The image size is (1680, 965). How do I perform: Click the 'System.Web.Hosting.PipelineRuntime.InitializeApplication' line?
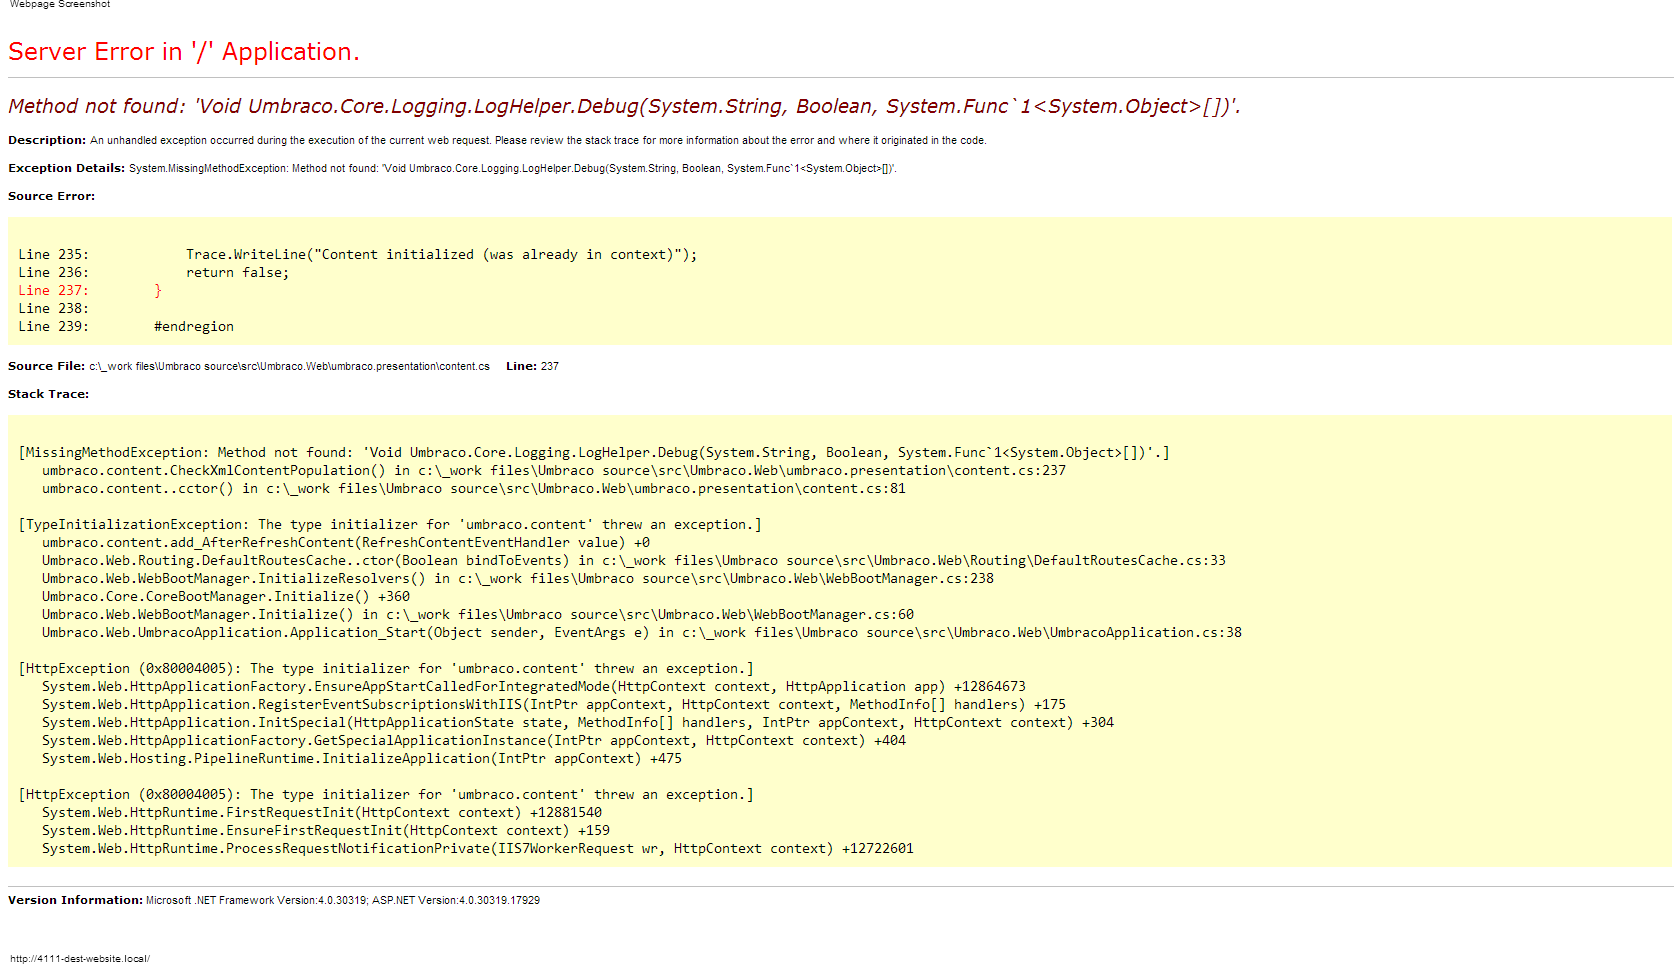[361, 759]
